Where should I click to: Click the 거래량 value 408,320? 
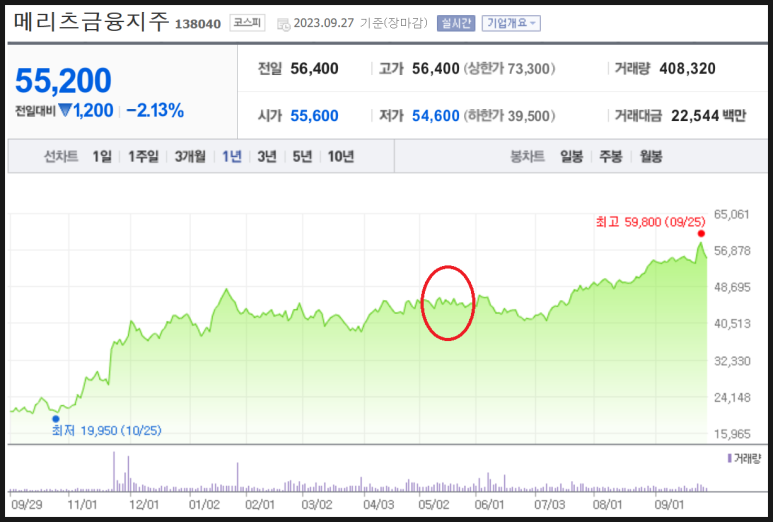(687, 69)
